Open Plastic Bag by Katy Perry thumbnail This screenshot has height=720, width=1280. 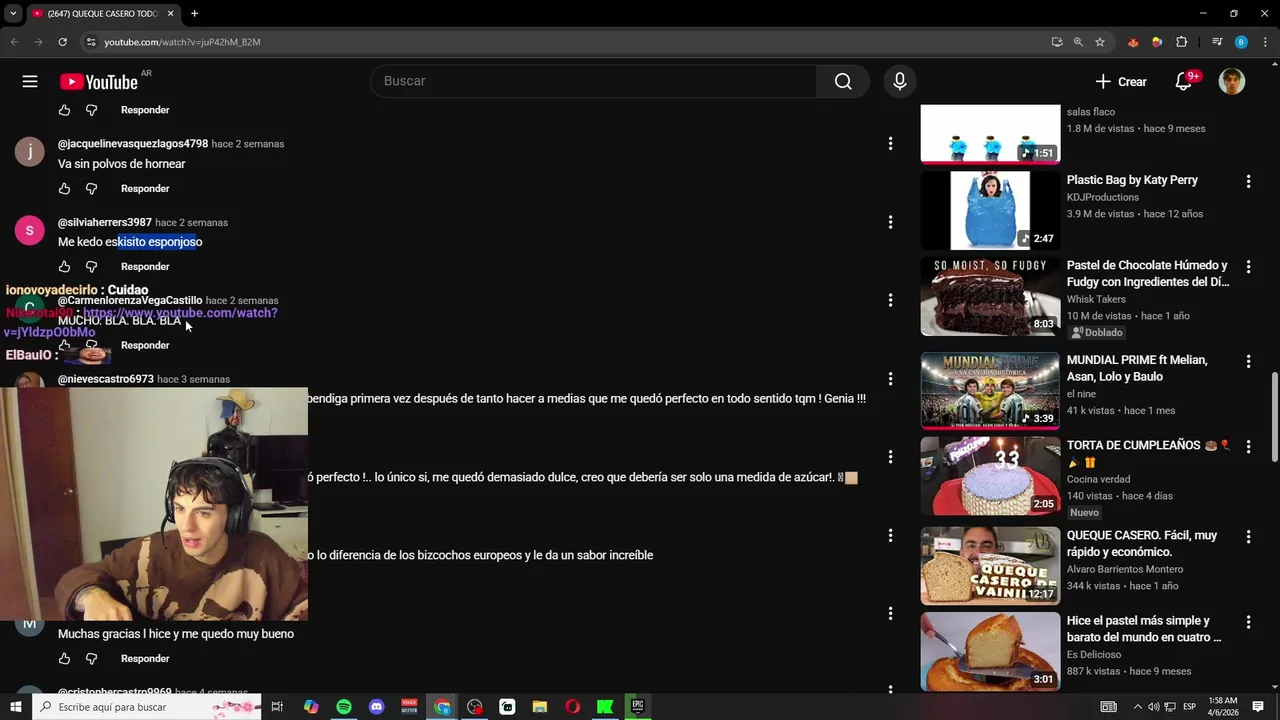(x=990, y=210)
